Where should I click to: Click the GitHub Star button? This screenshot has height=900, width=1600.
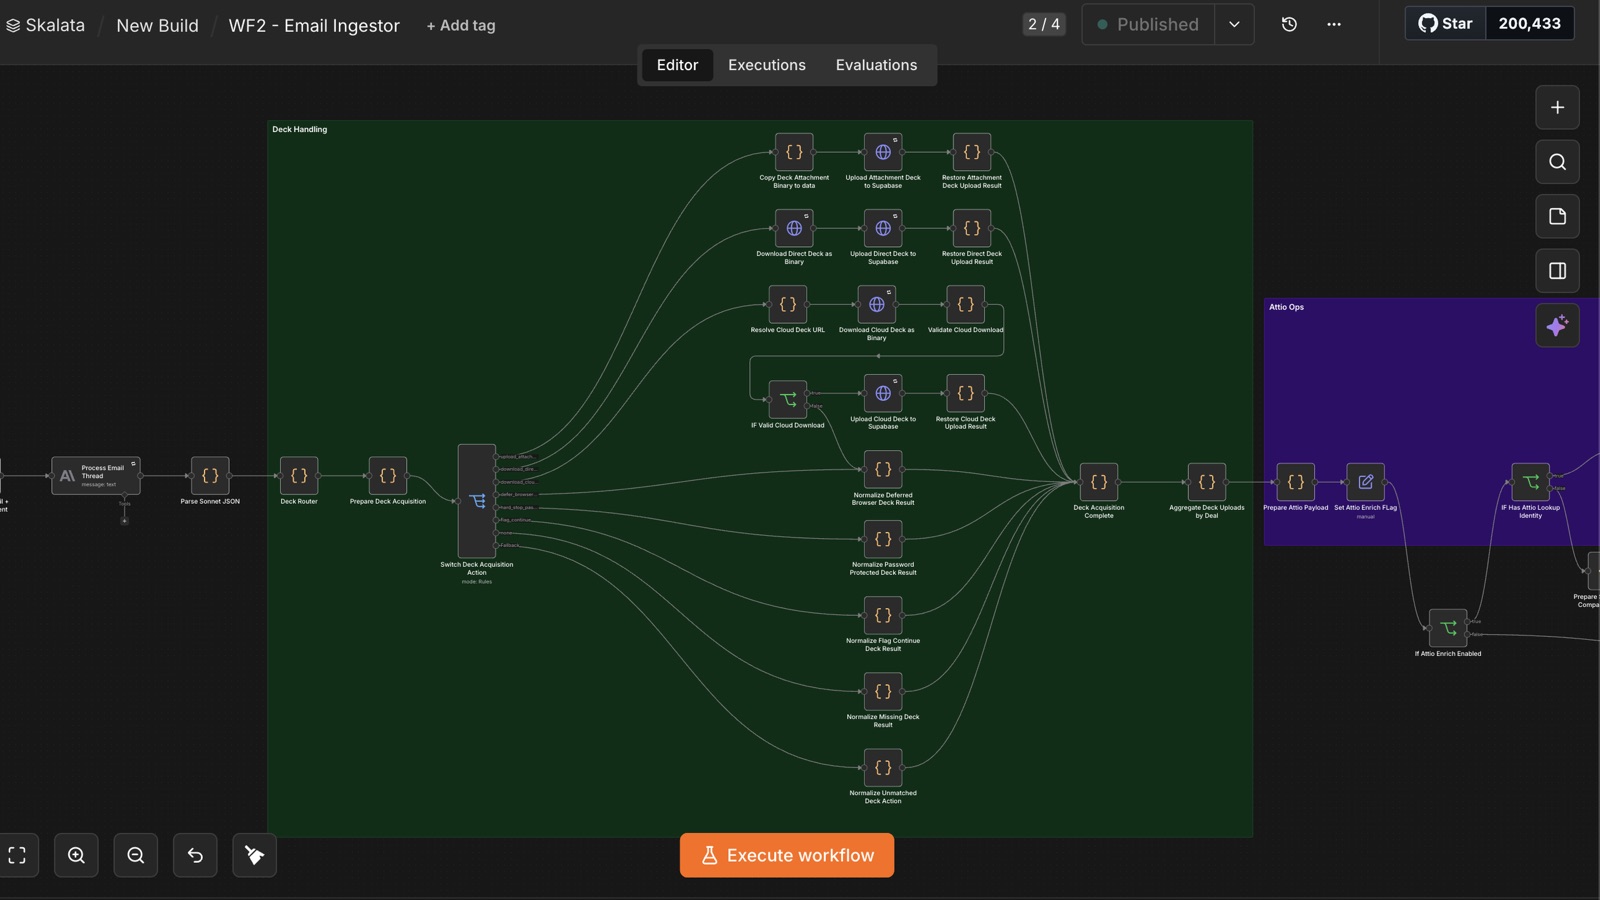pos(1446,23)
